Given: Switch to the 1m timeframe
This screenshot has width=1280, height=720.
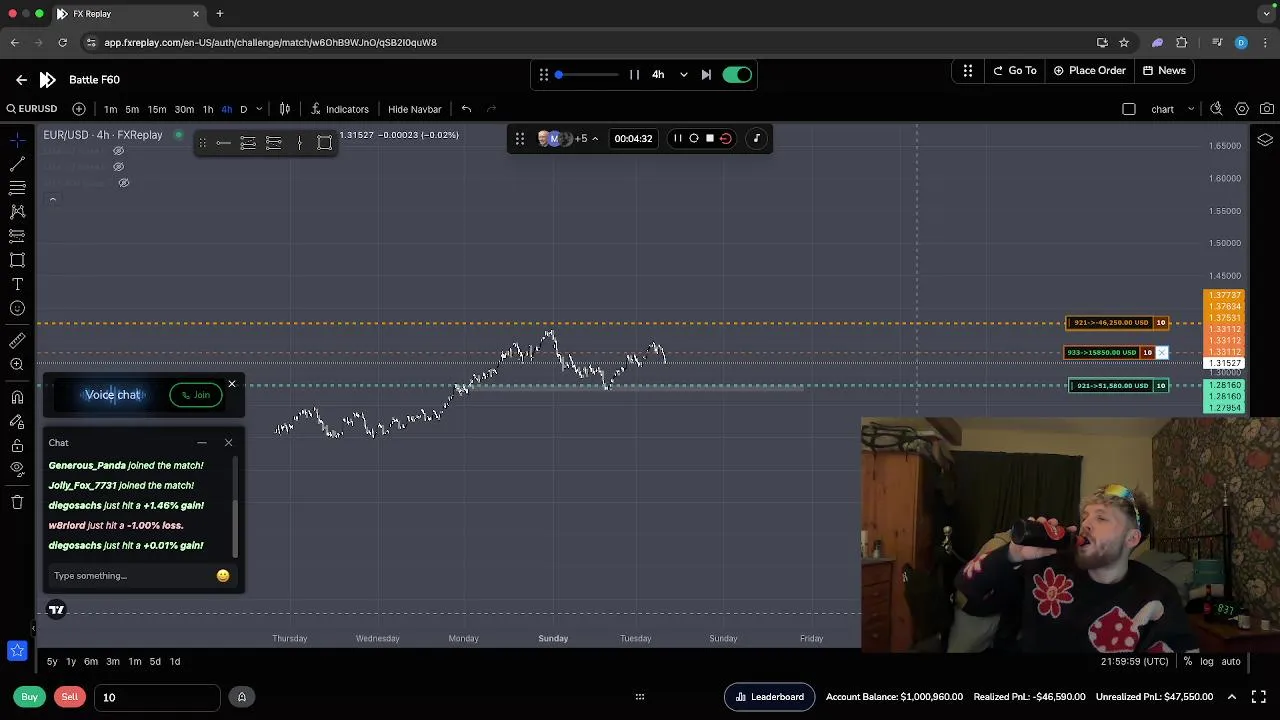Looking at the screenshot, I should pos(110,109).
